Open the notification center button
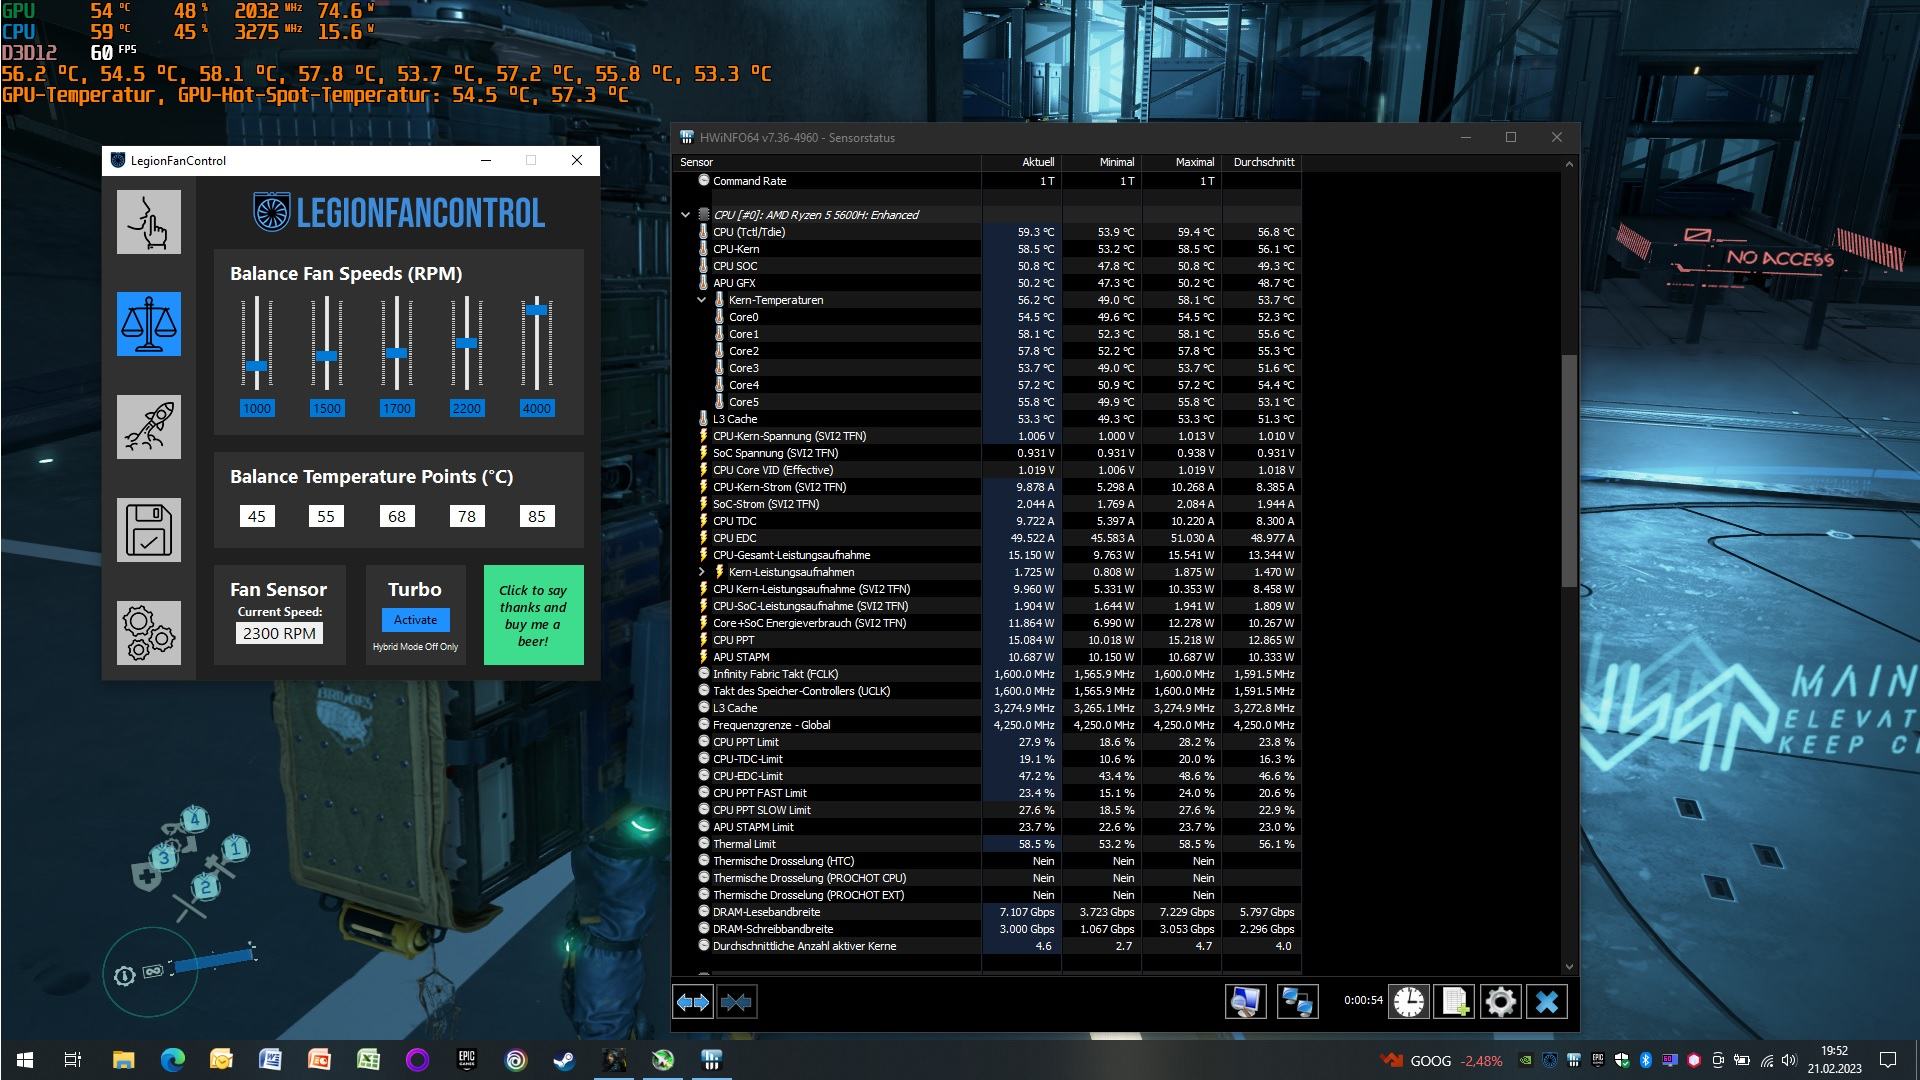The width and height of the screenshot is (1920, 1080). 1888,1060
